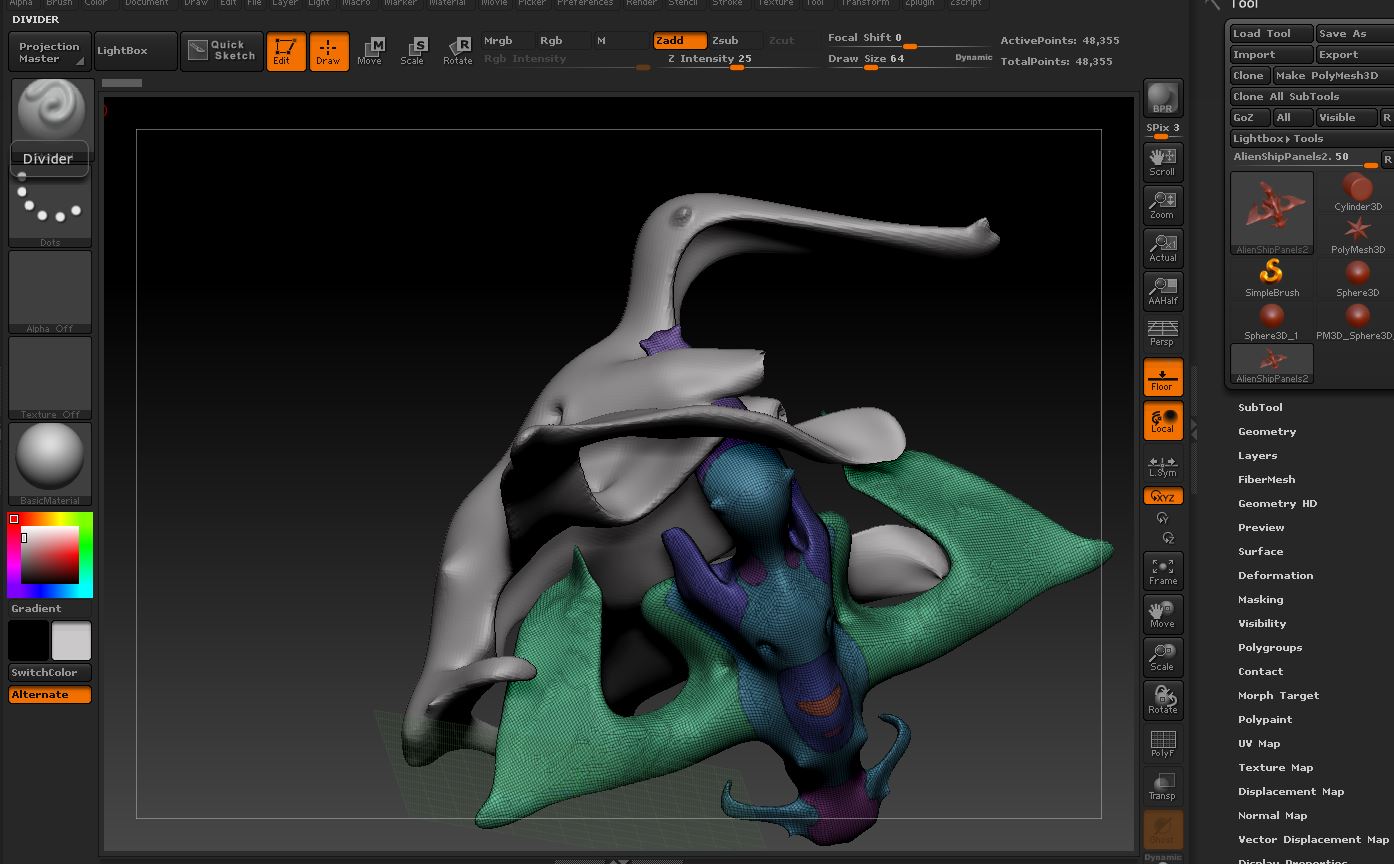Toggle the Floor grid button

[x=1162, y=377]
